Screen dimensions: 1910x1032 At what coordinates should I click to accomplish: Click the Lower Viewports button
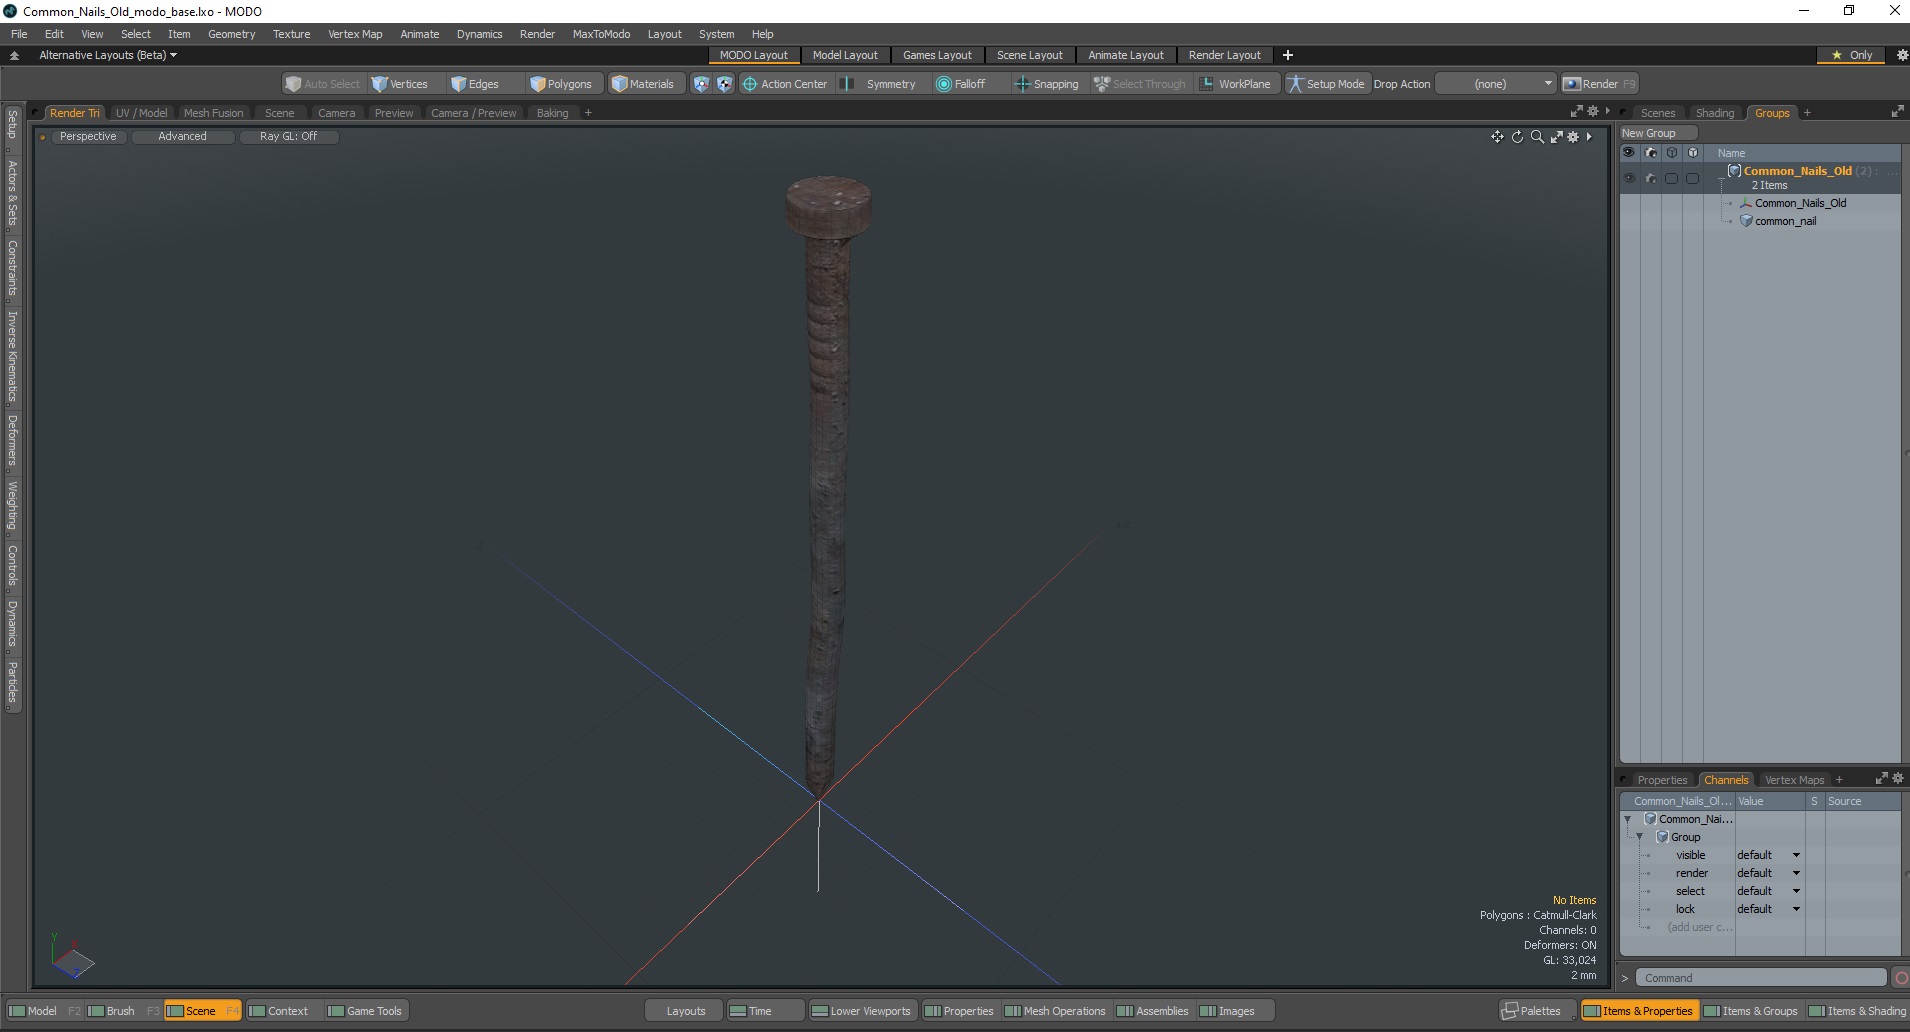[861, 1011]
